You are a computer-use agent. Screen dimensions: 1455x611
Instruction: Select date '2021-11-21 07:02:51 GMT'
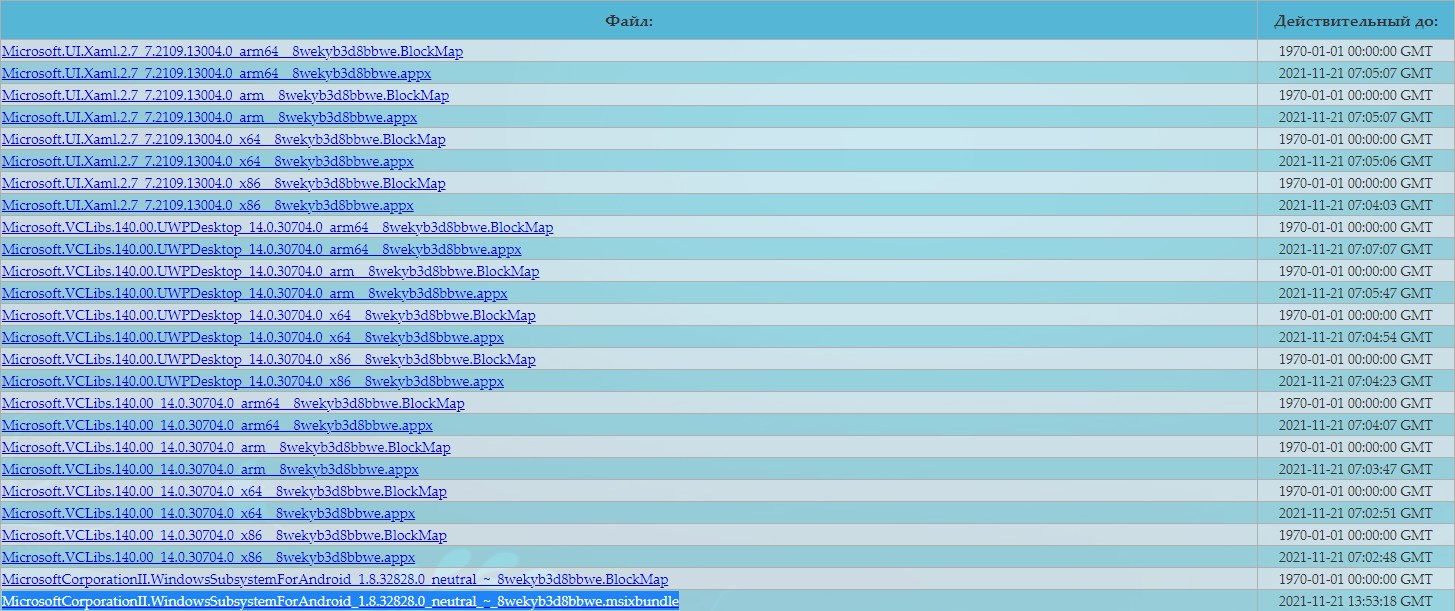click(1356, 513)
